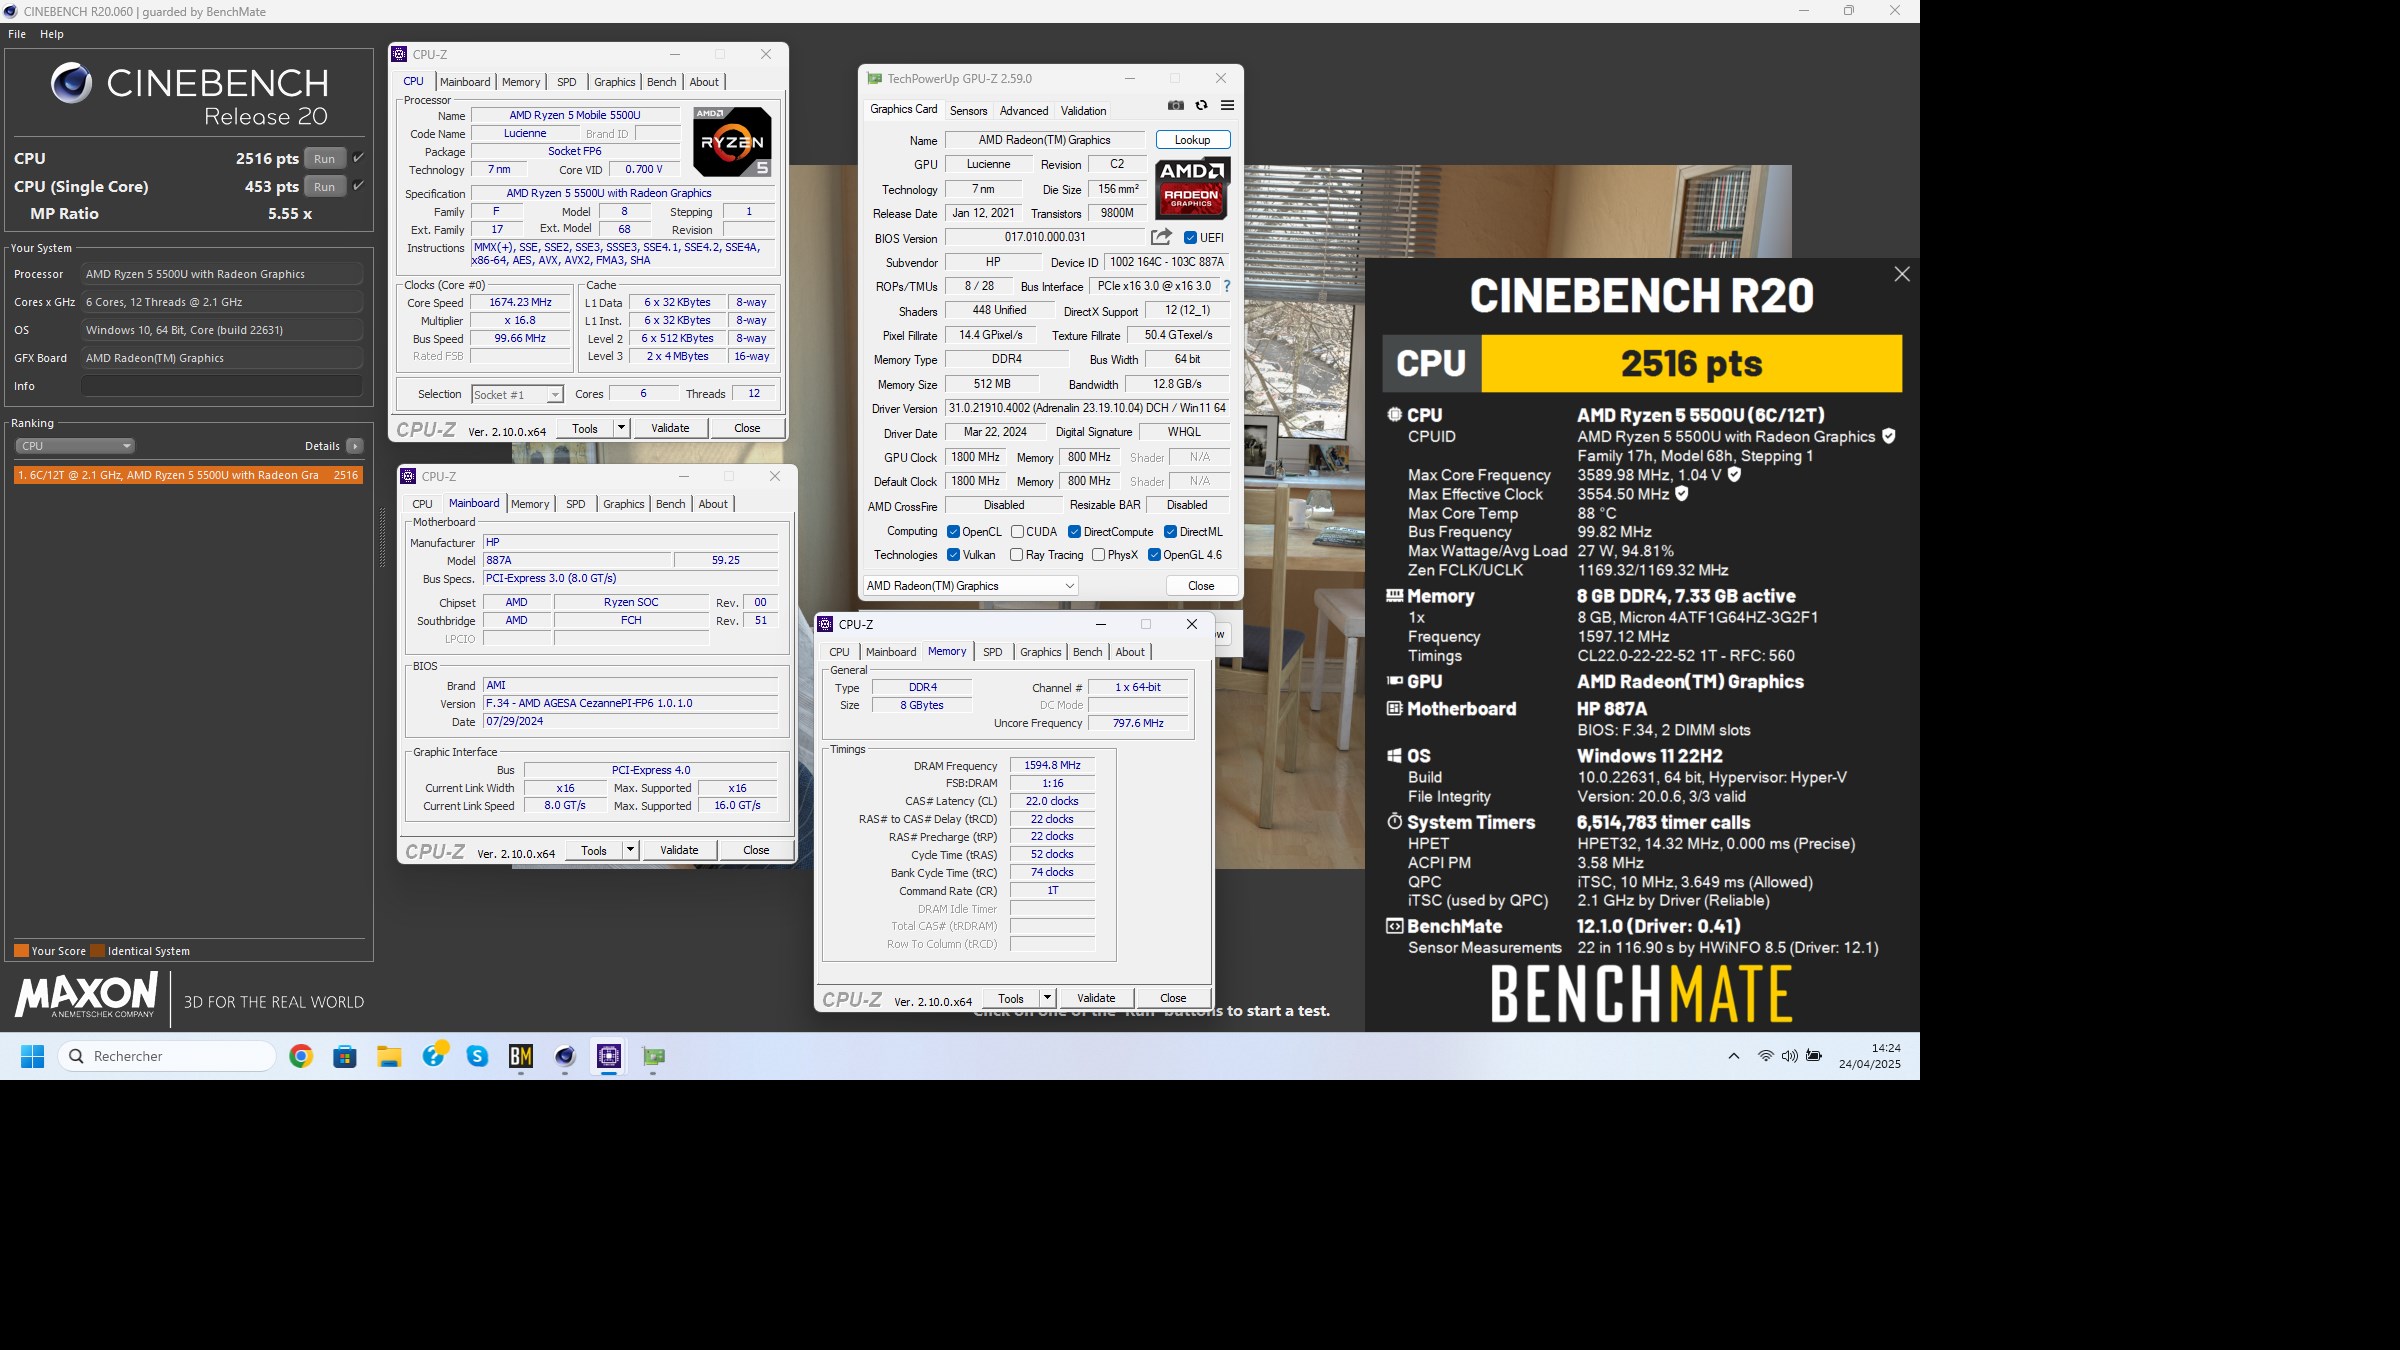Run the CPU multi-core benchmark
This screenshot has width=2400, height=1350.
pyautogui.click(x=325, y=158)
